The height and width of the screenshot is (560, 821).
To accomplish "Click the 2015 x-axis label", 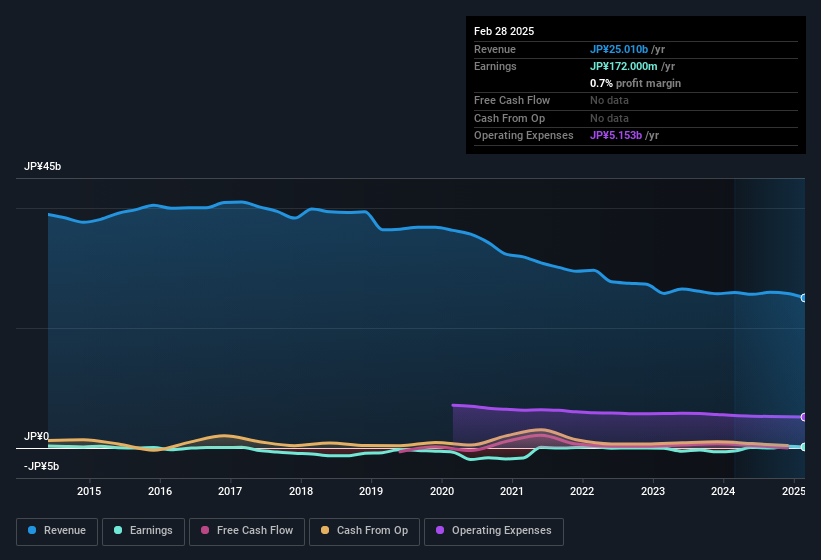I will pos(89,491).
